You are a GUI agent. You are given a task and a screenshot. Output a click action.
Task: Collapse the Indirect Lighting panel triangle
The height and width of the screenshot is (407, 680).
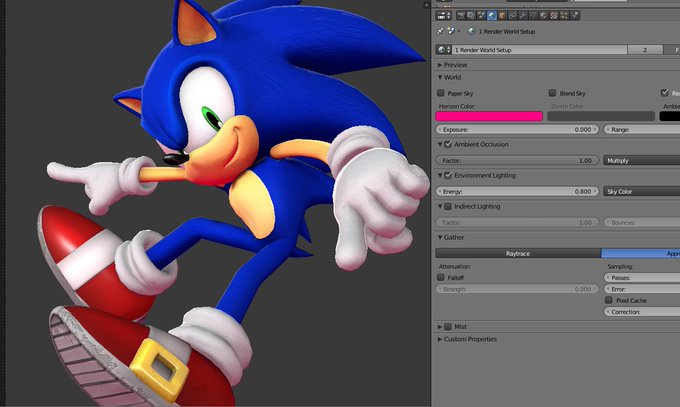[440, 206]
